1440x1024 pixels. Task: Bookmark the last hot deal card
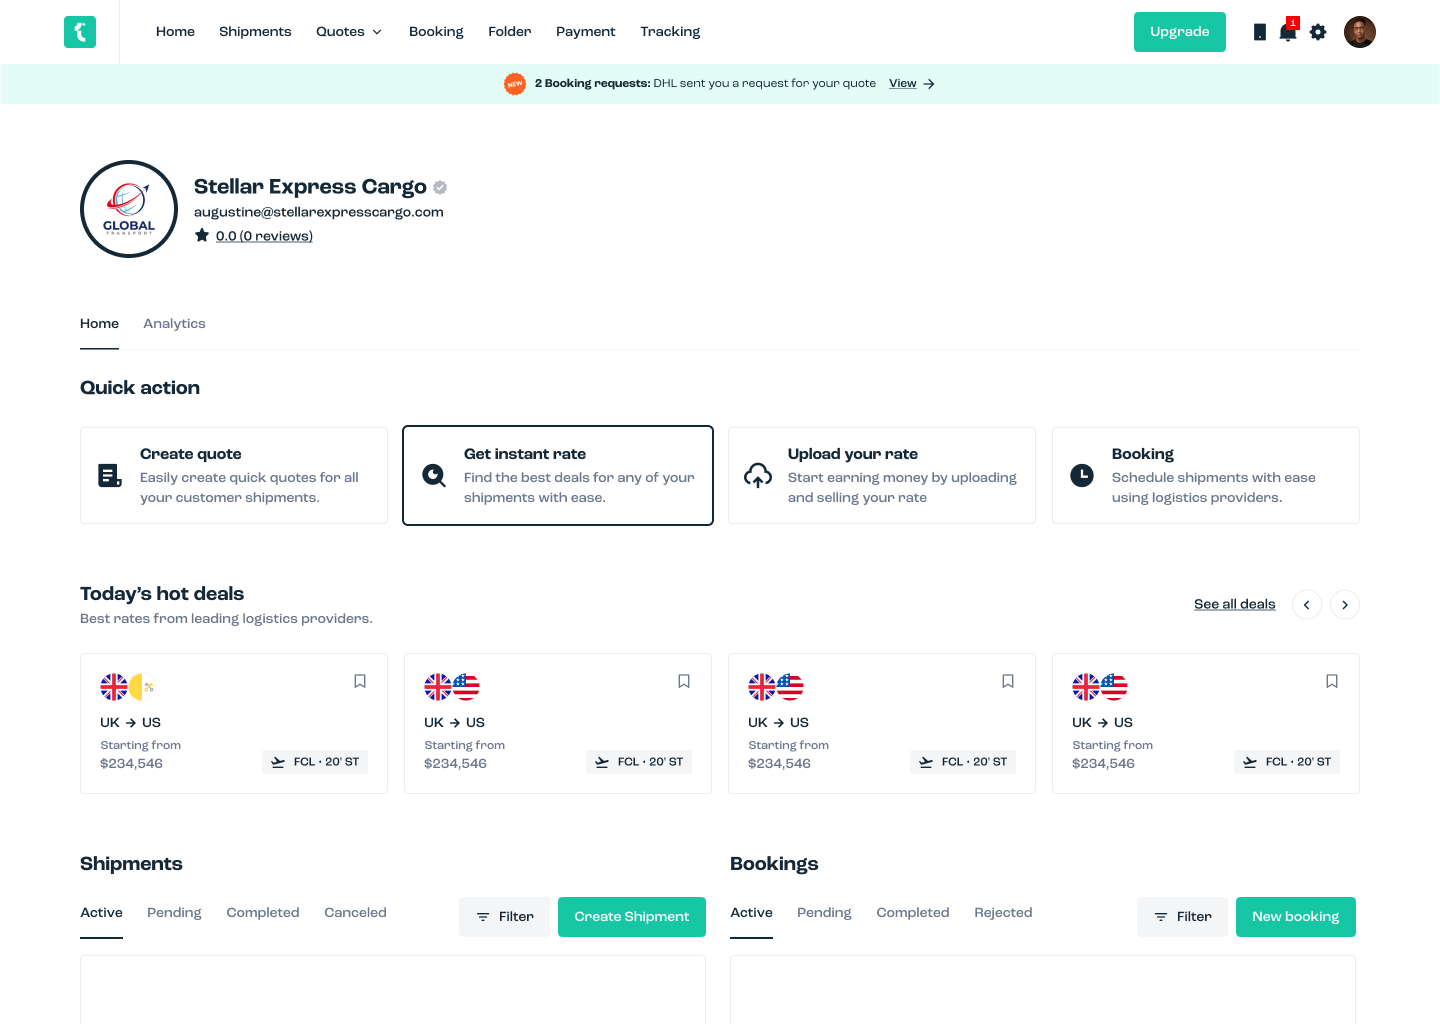click(1331, 681)
